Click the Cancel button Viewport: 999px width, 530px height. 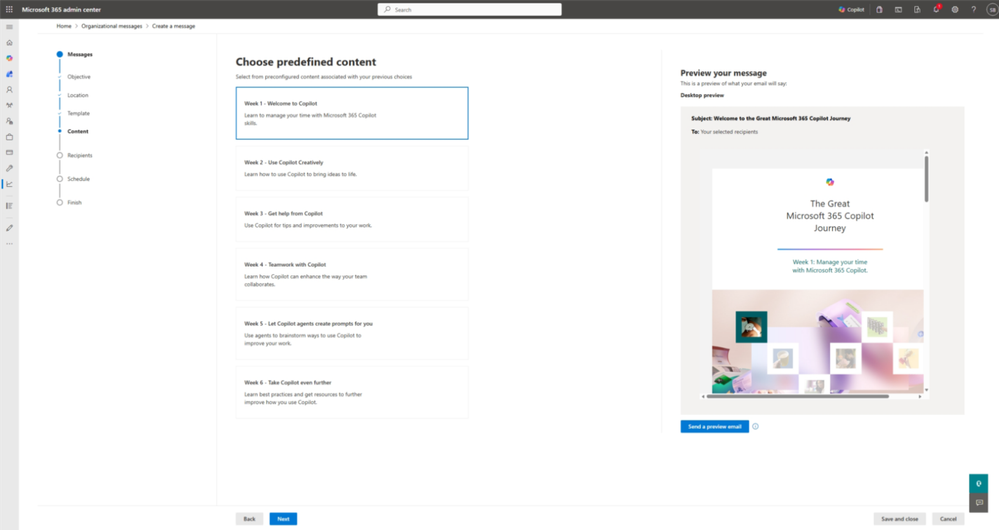click(x=948, y=519)
